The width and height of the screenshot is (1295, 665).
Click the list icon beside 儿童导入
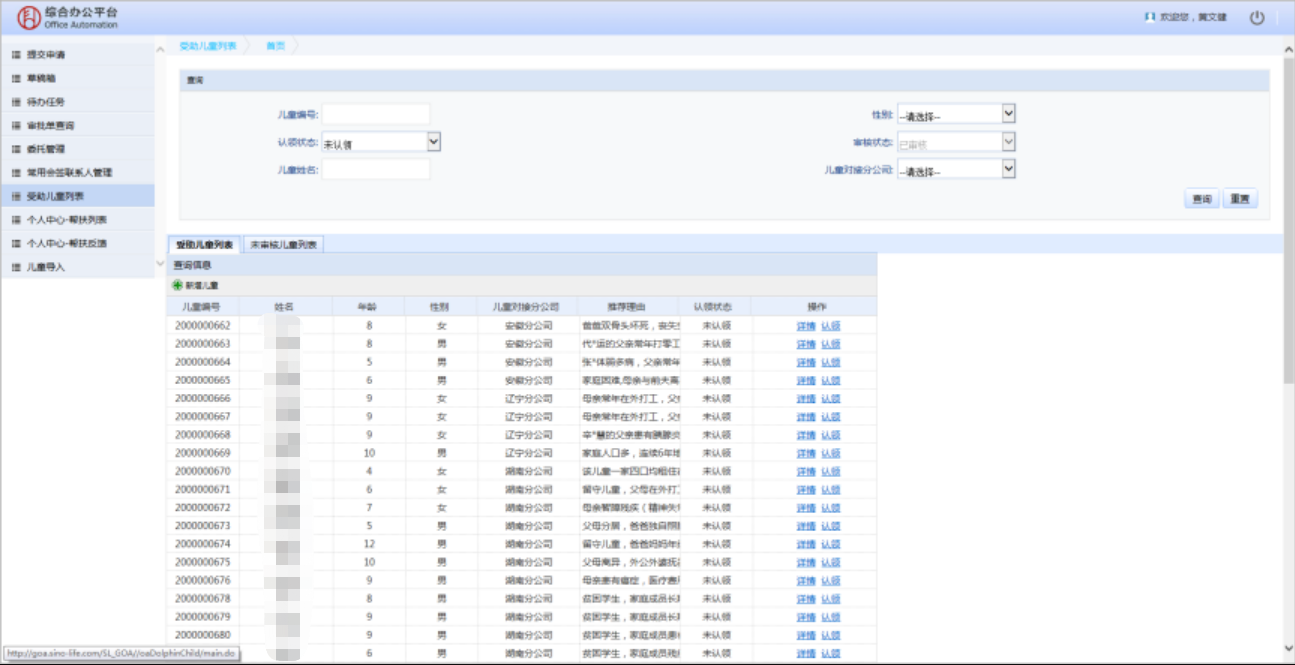(x=16, y=267)
